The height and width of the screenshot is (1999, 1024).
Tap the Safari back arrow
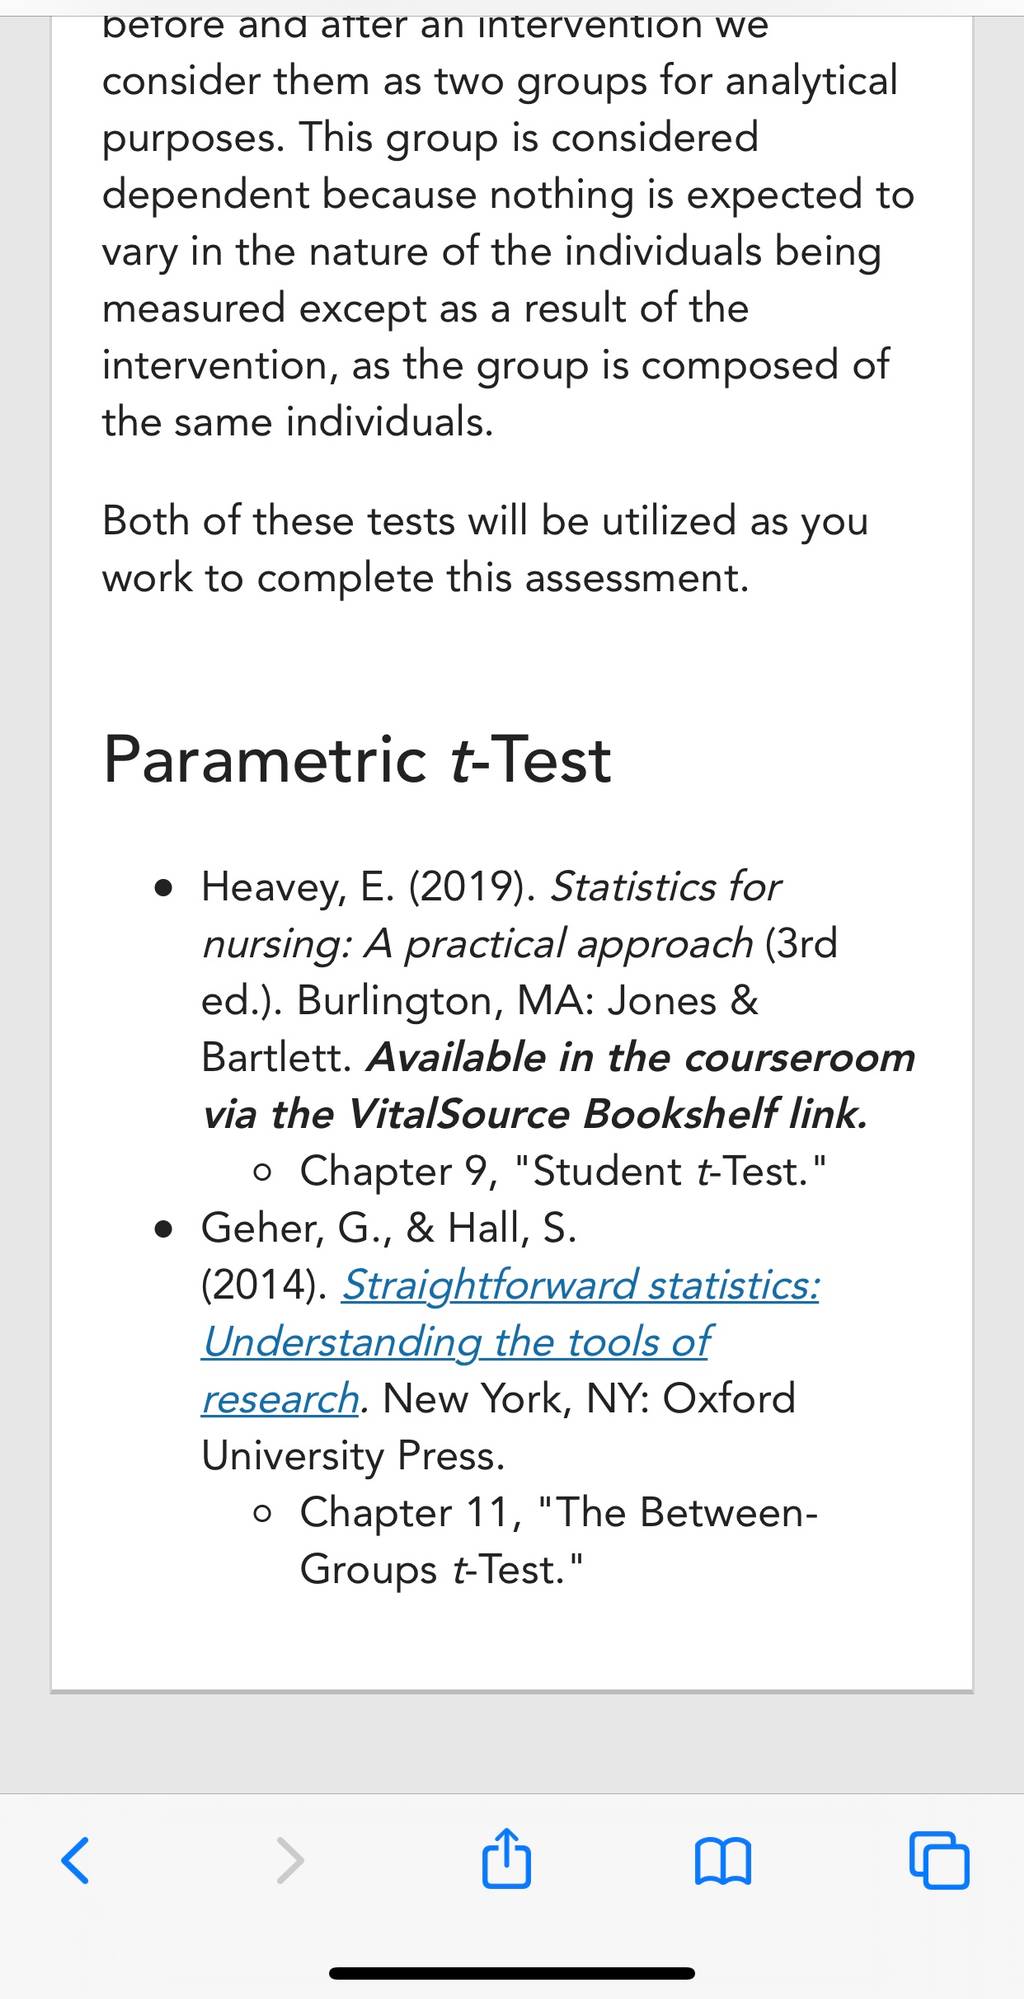click(x=76, y=1860)
